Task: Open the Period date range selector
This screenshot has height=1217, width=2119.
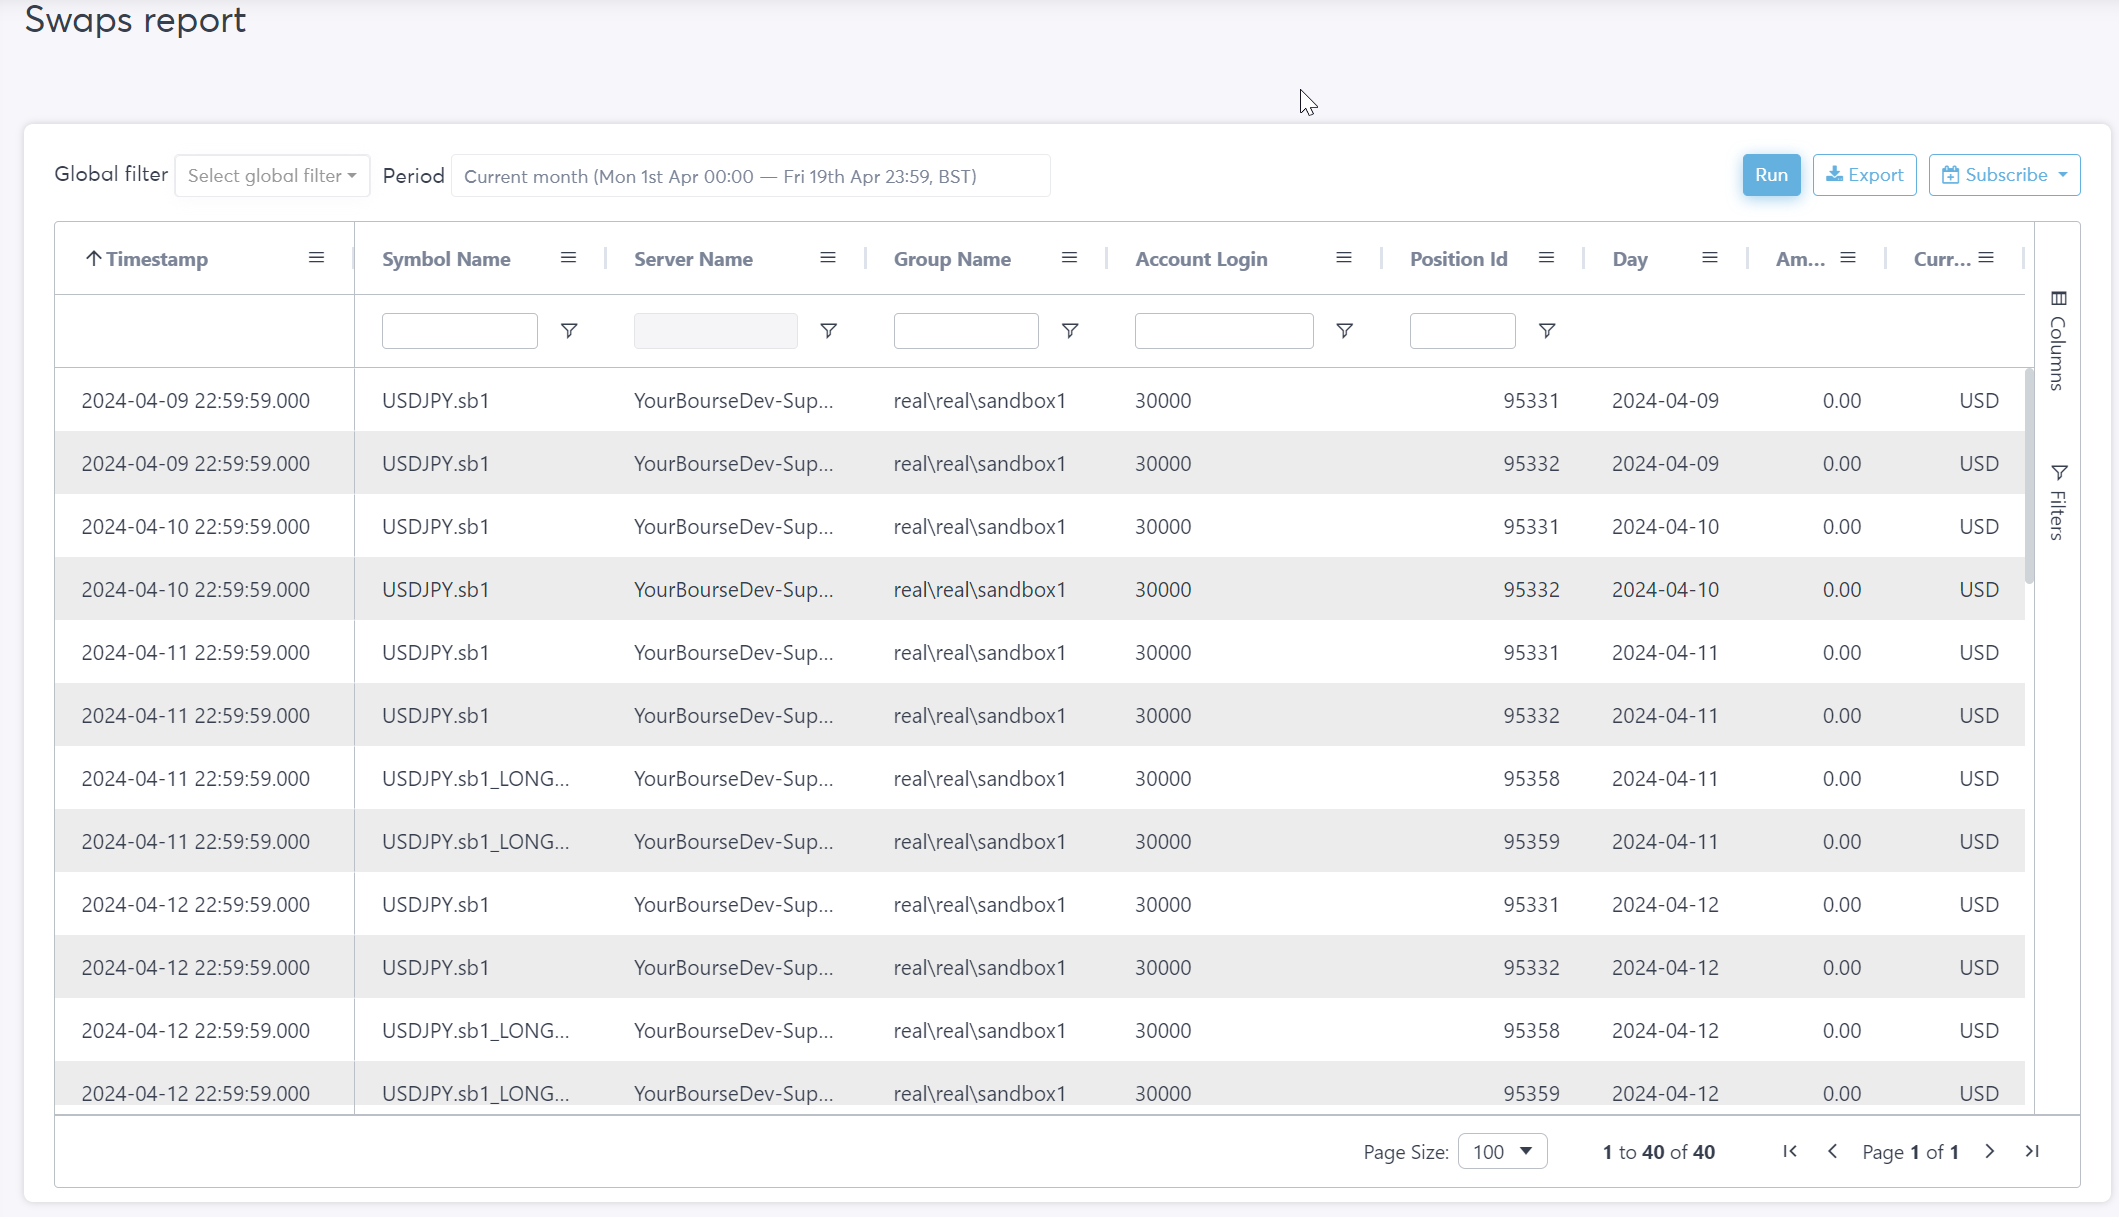Action: coord(750,176)
